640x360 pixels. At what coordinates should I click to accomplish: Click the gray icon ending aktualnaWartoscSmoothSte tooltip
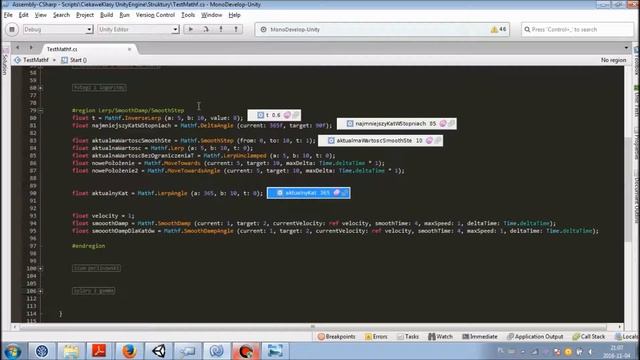(x=438, y=140)
